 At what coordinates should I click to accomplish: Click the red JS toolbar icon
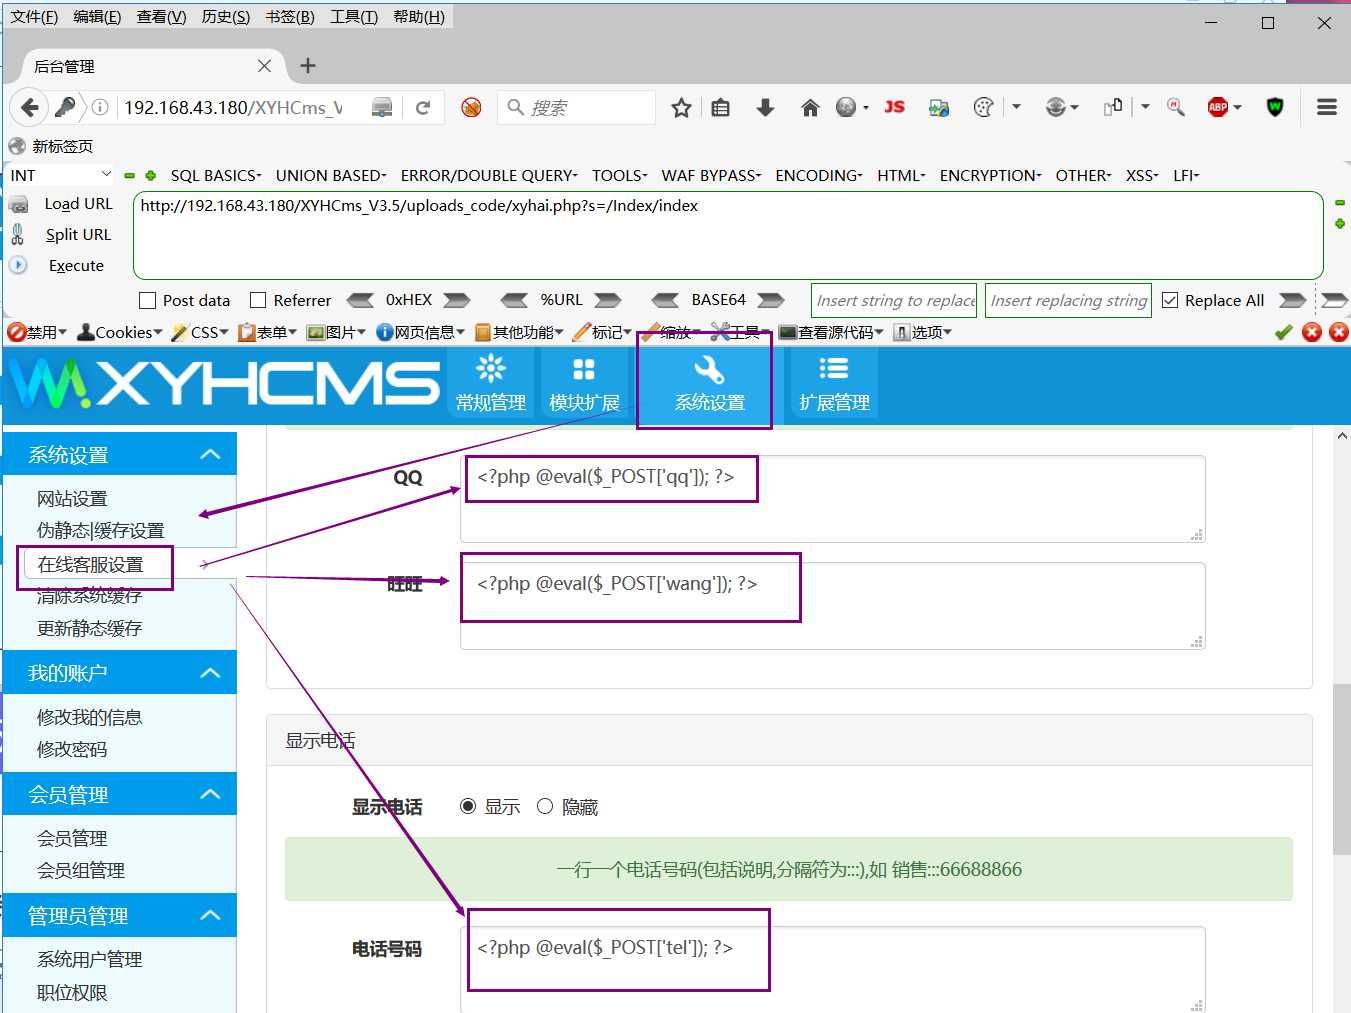(894, 107)
